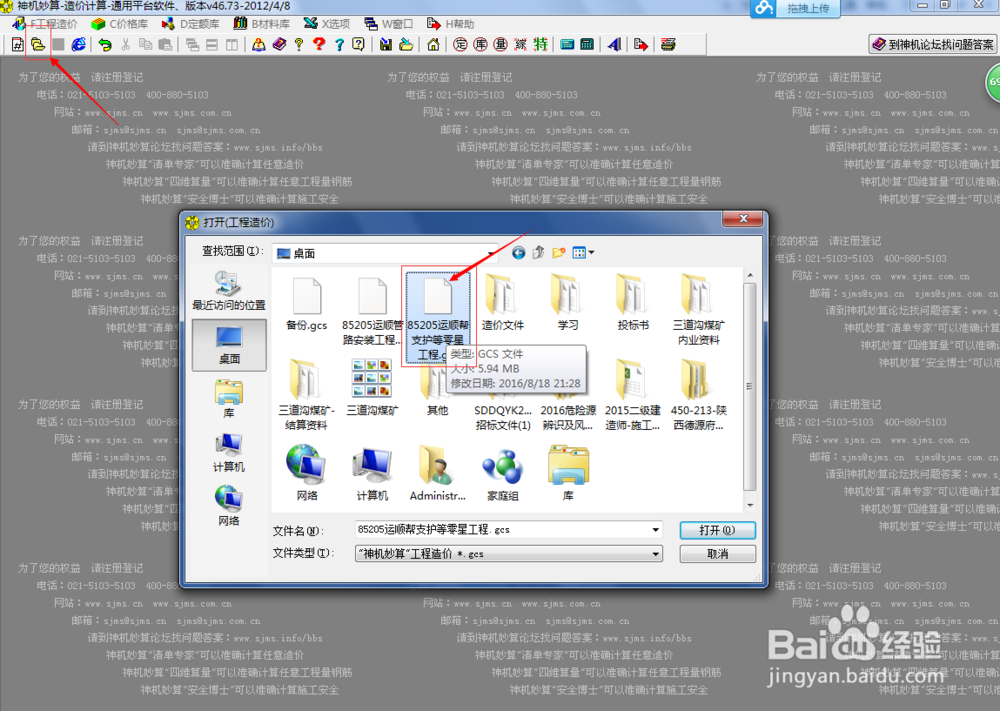The image size is (1000, 711).
Task: Click the save floppy disk icon
Action: tap(386, 44)
